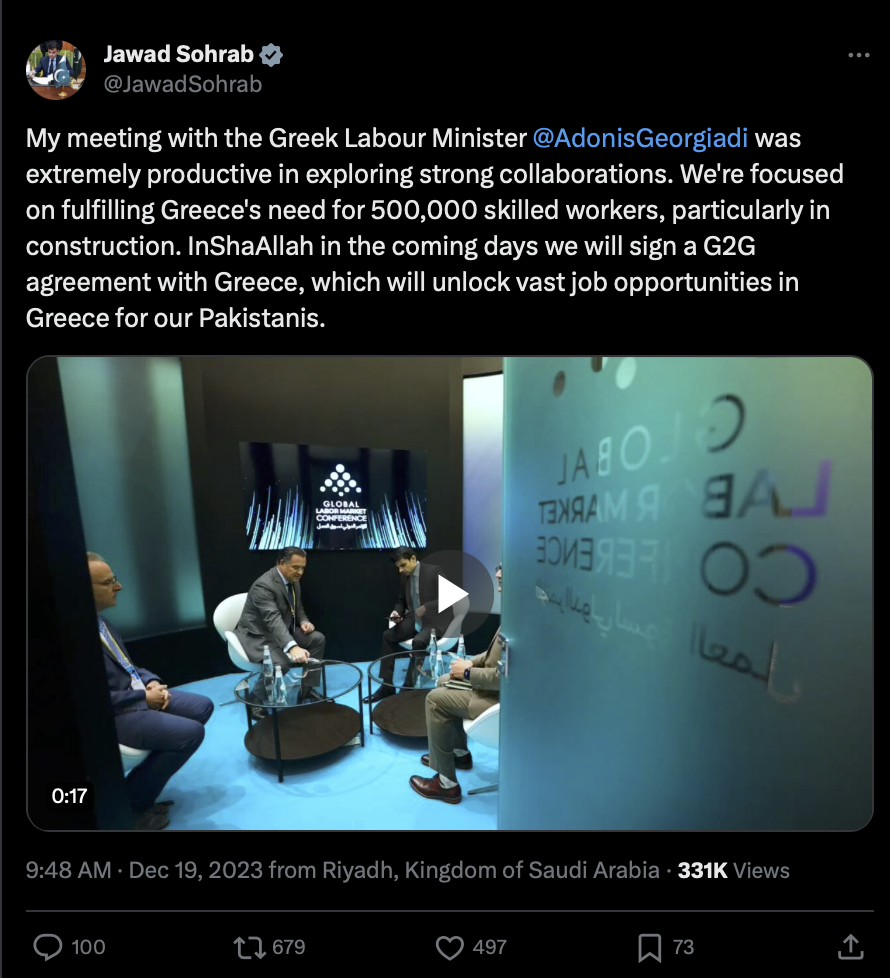Click the 0:17 video duration label
Viewport: 890px width, 978px height.
pos(69,796)
